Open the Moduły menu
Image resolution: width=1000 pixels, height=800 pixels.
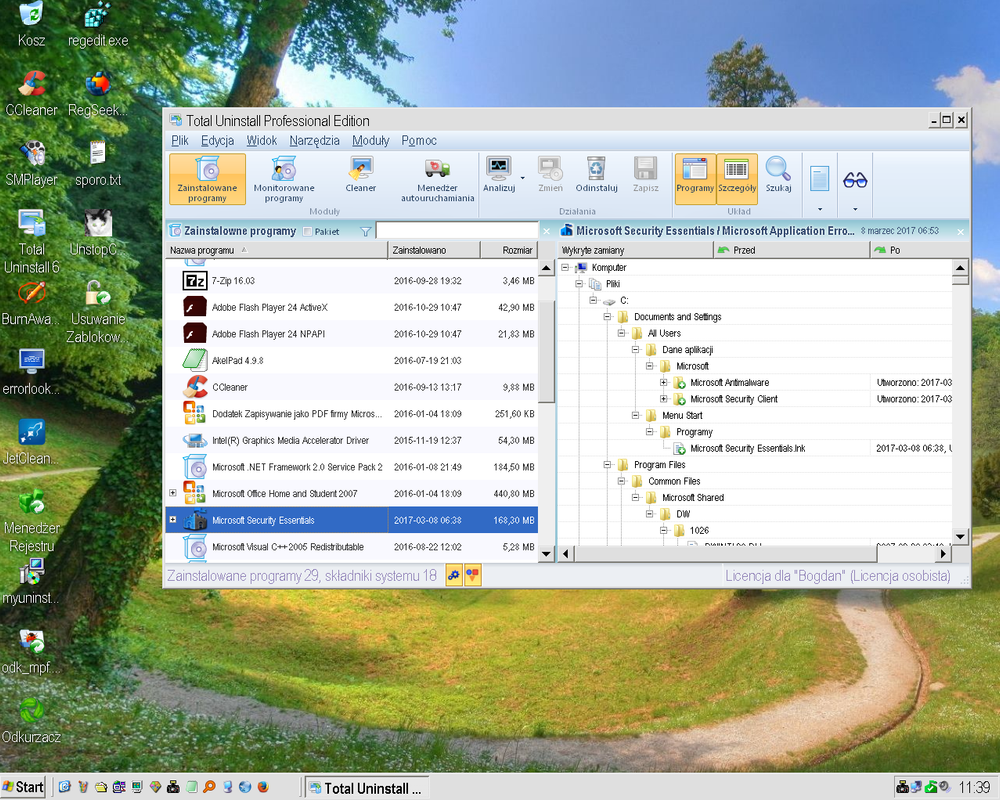(x=371, y=140)
